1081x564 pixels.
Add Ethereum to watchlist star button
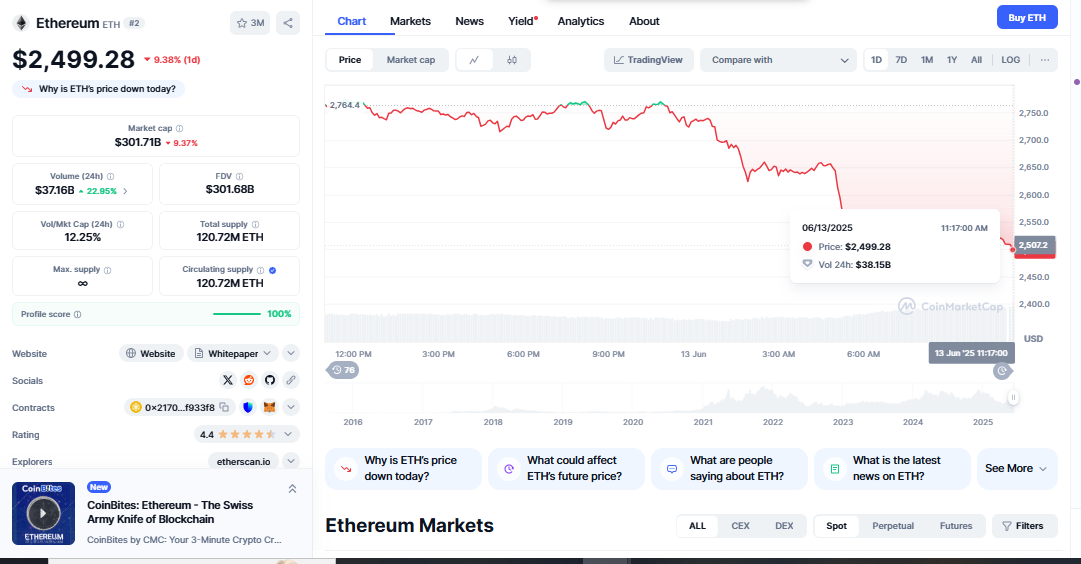250,23
